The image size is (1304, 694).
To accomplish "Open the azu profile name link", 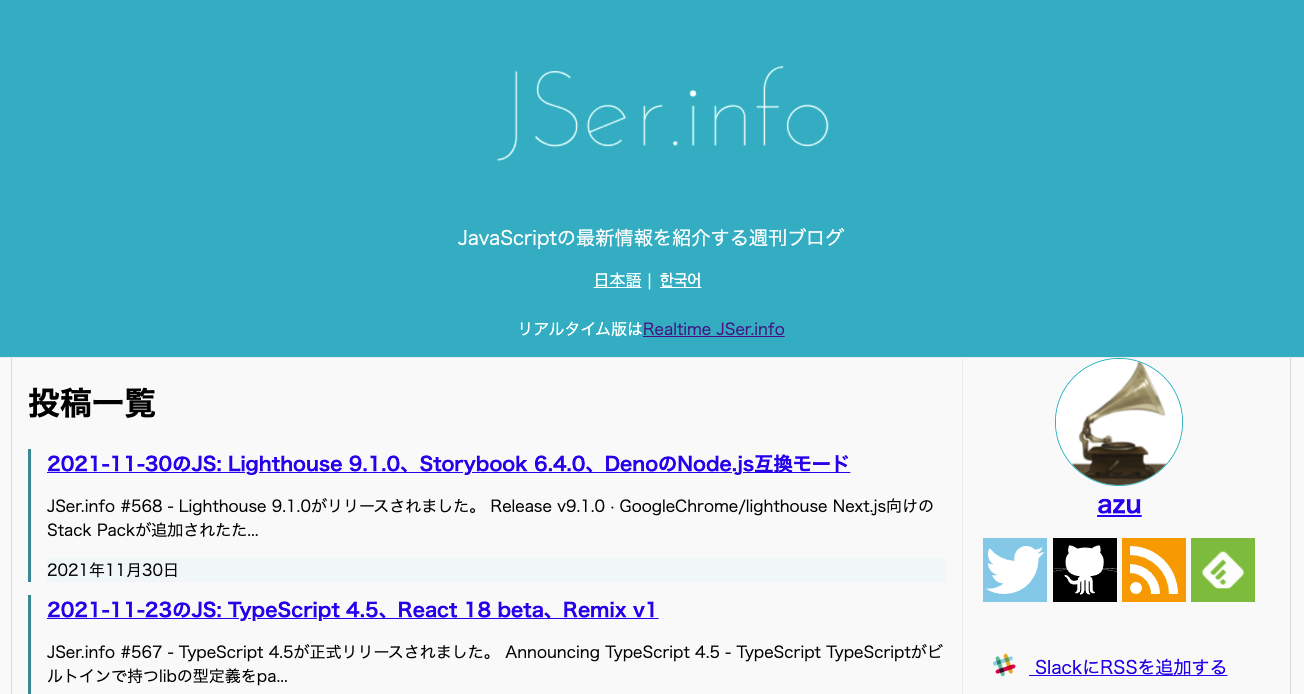I will [x=1119, y=505].
